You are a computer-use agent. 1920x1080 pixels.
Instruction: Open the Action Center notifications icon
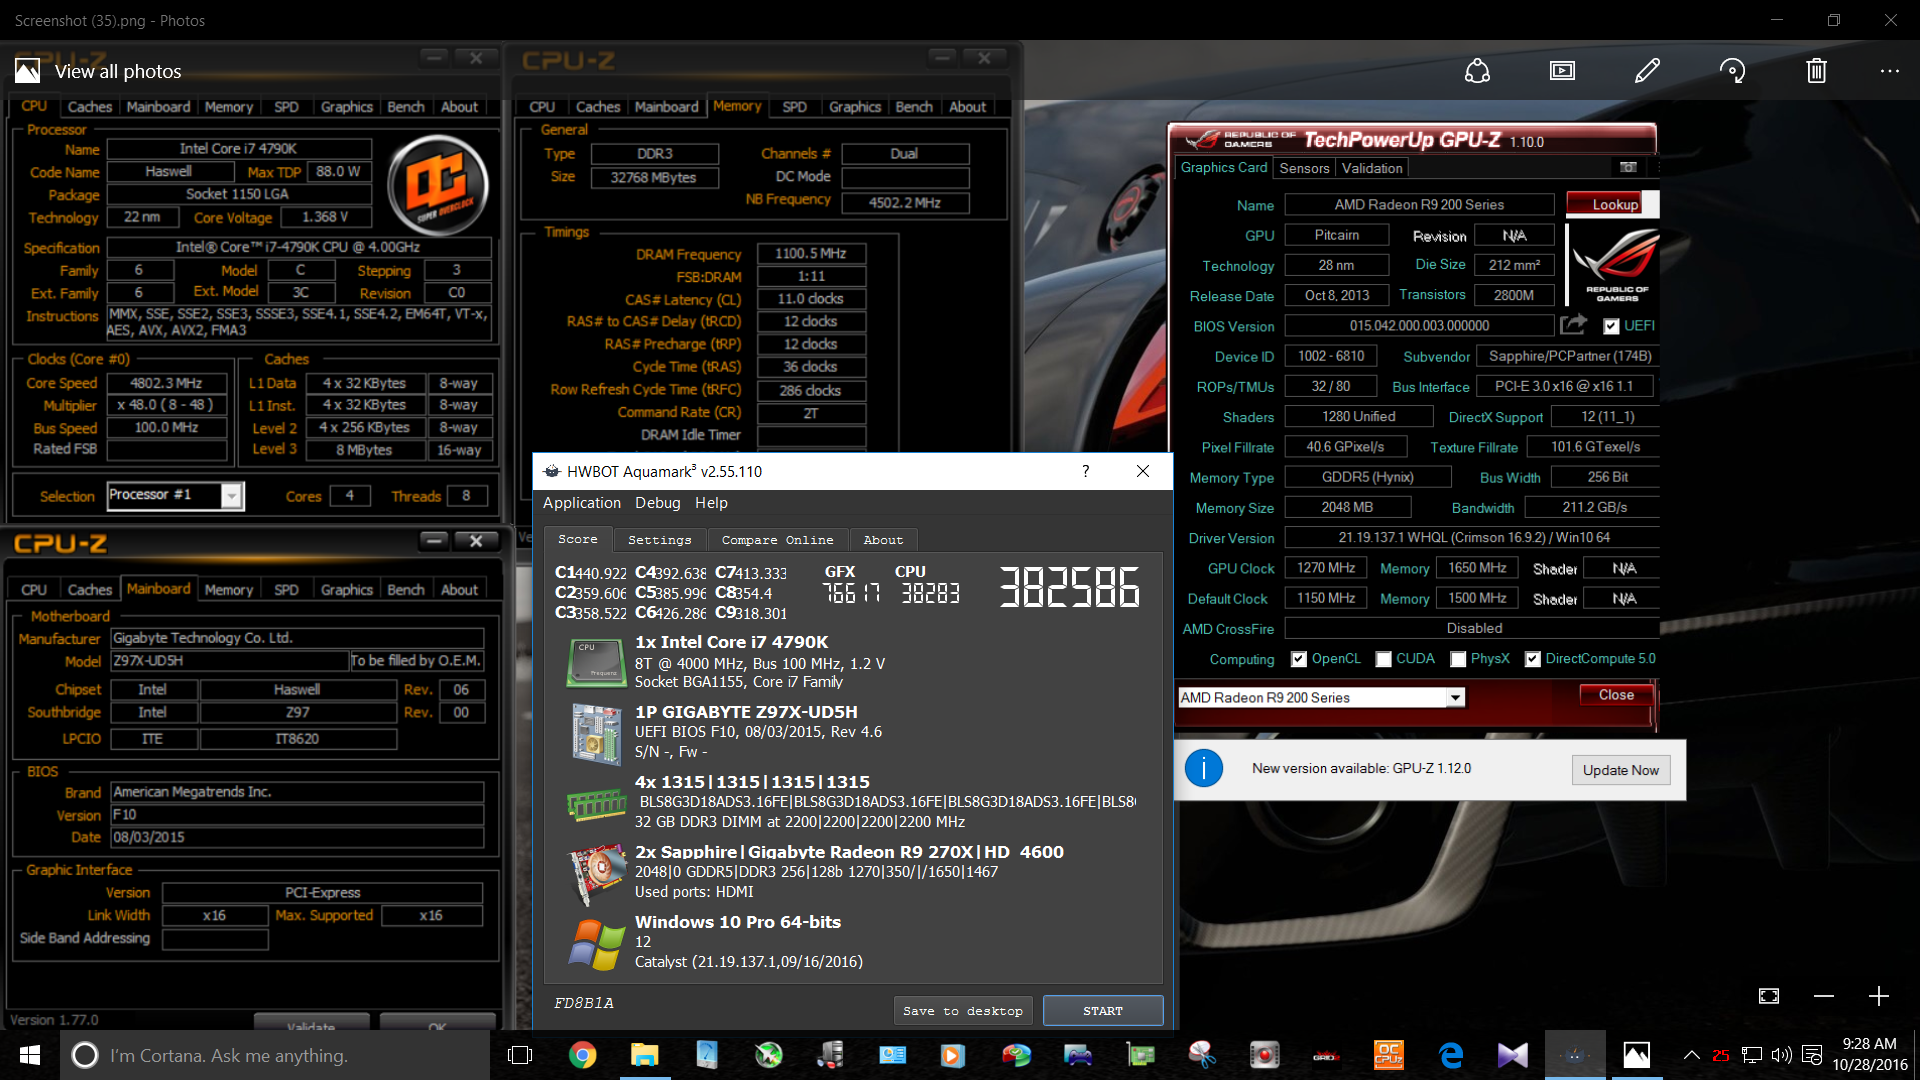(x=1812, y=1055)
